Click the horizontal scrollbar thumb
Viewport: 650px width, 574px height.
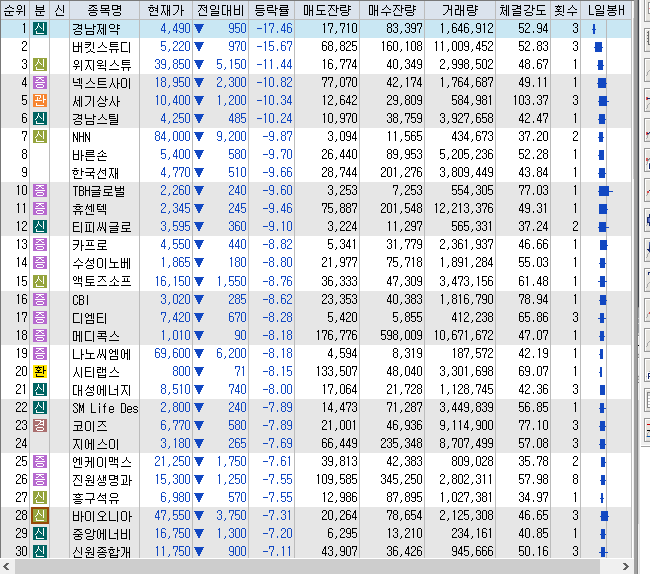coord(308,566)
